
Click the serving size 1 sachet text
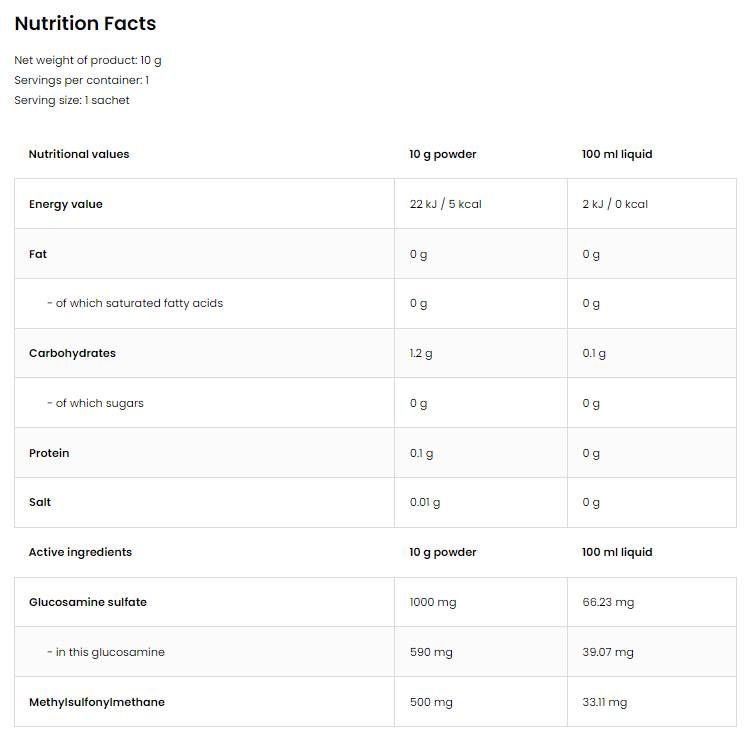click(x=72, y=100)
